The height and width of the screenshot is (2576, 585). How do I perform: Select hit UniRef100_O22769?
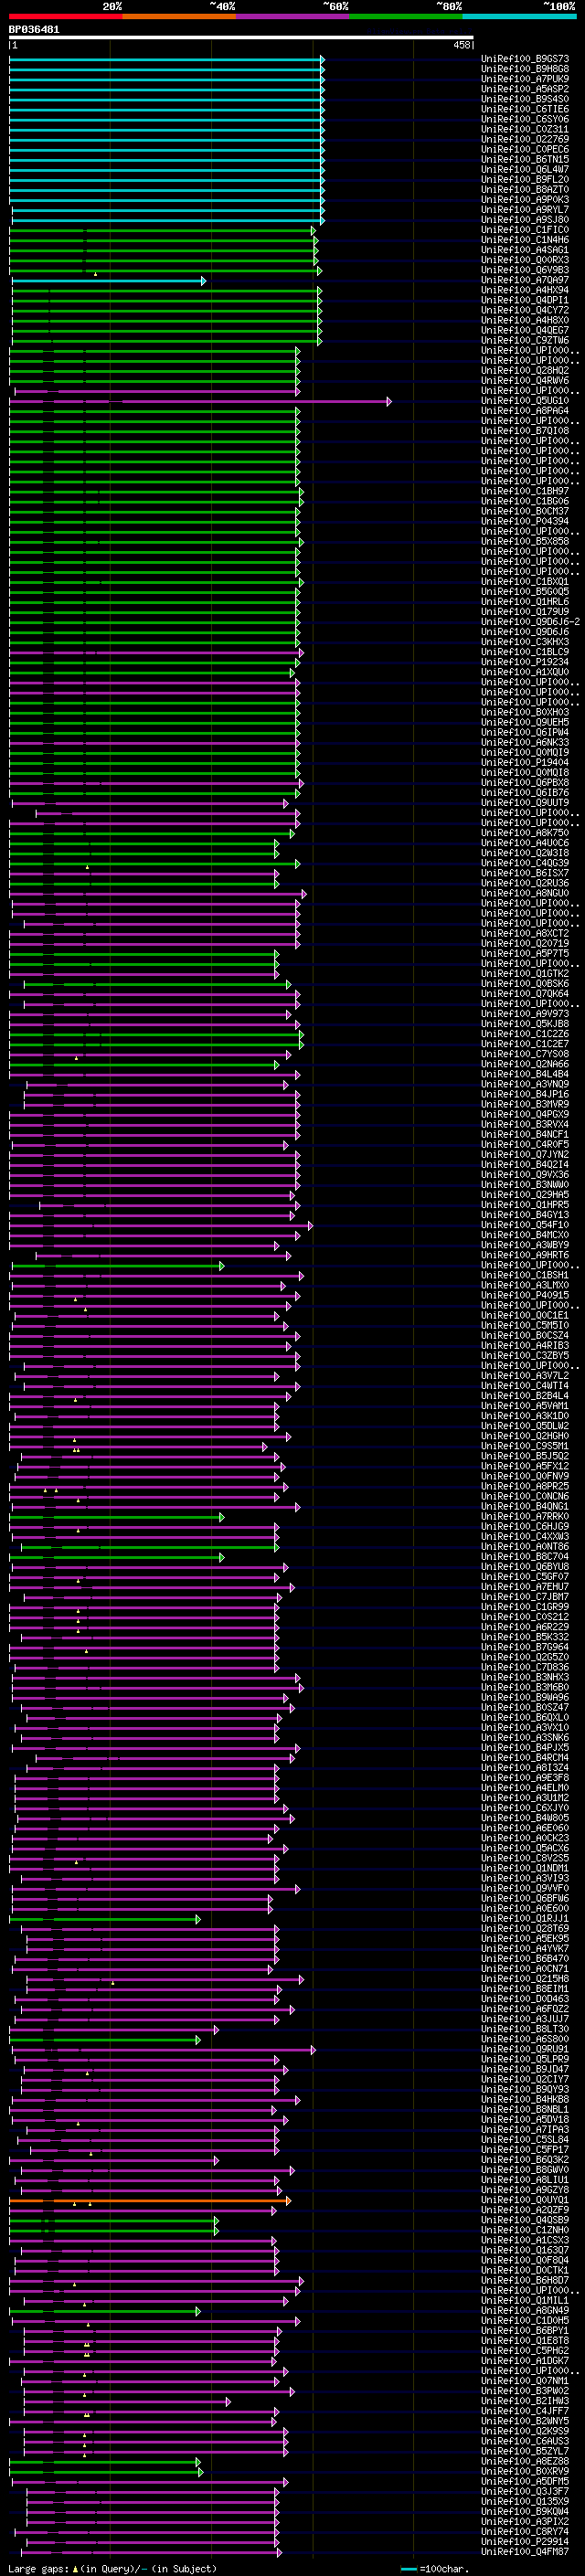pyautogui.click(x=524, y=139)
